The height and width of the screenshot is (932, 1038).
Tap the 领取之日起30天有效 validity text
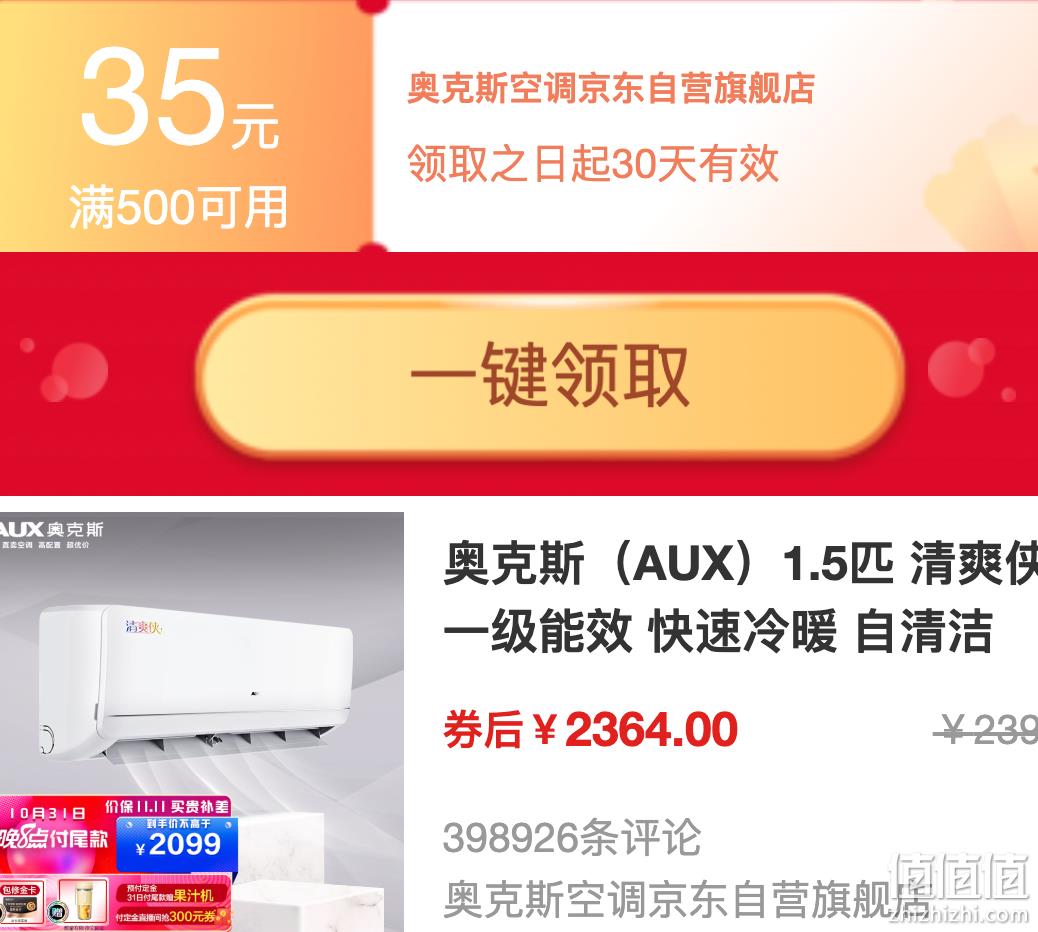click(x=592, y=163)
